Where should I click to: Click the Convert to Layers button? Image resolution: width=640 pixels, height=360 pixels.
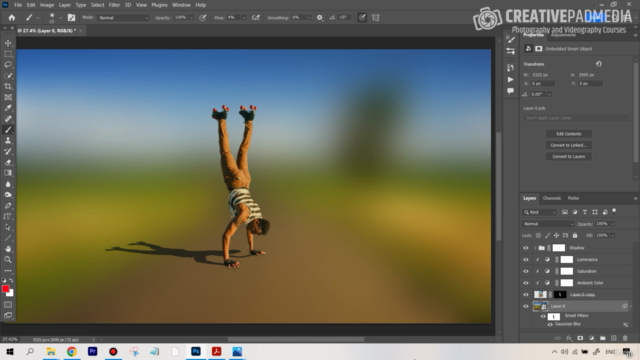(569, 157)
